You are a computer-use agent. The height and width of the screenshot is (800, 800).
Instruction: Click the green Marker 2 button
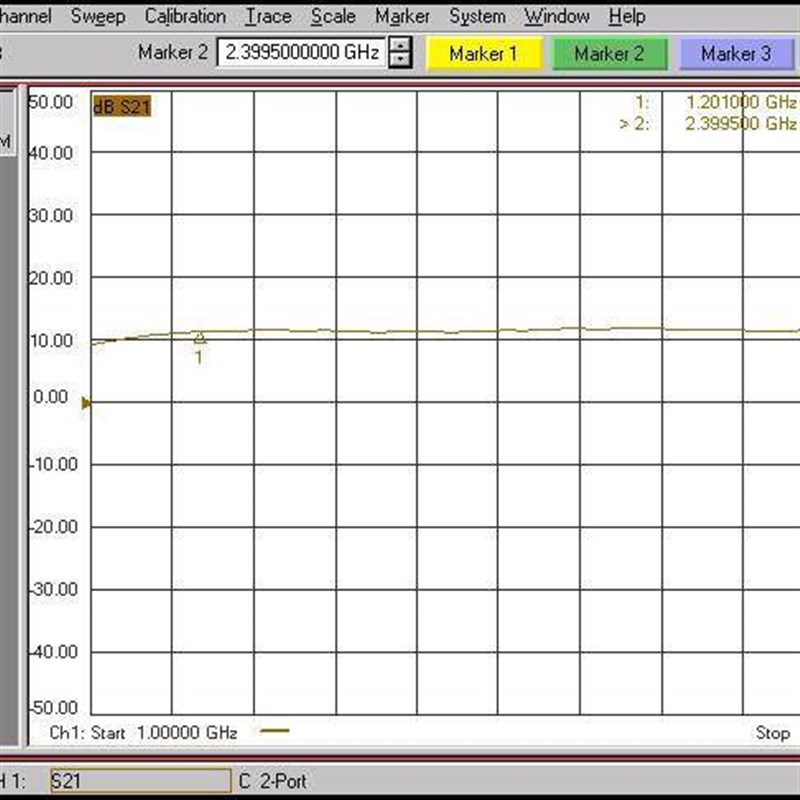pos(610,54)
